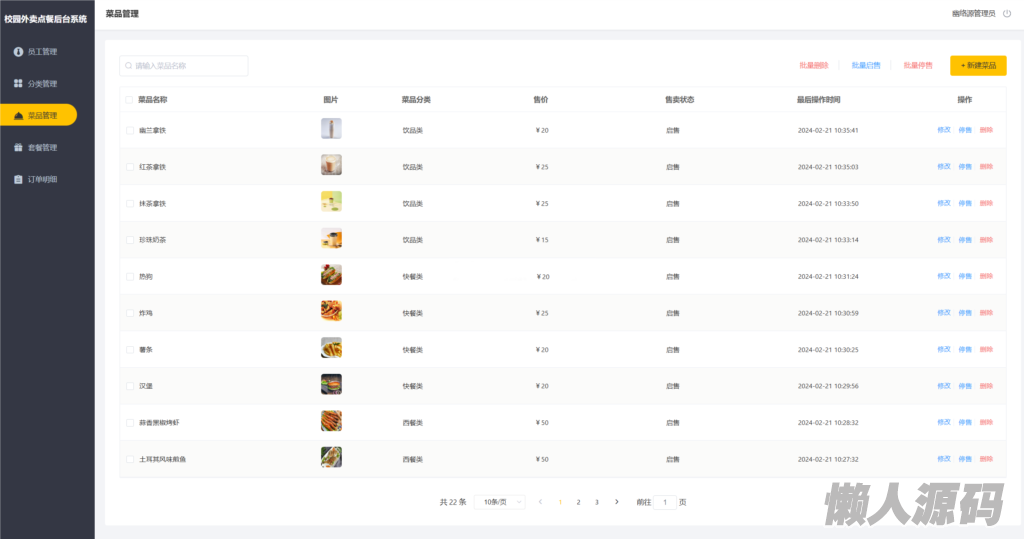This screenshot has height=539, width=1024.
Task: Check the 幽兰拿铁 row checkbox
Action: click(130, 131)
